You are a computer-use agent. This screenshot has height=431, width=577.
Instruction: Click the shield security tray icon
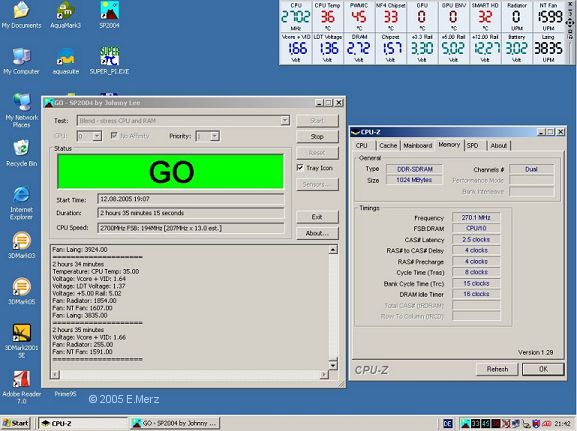click(x=536, y=424)
